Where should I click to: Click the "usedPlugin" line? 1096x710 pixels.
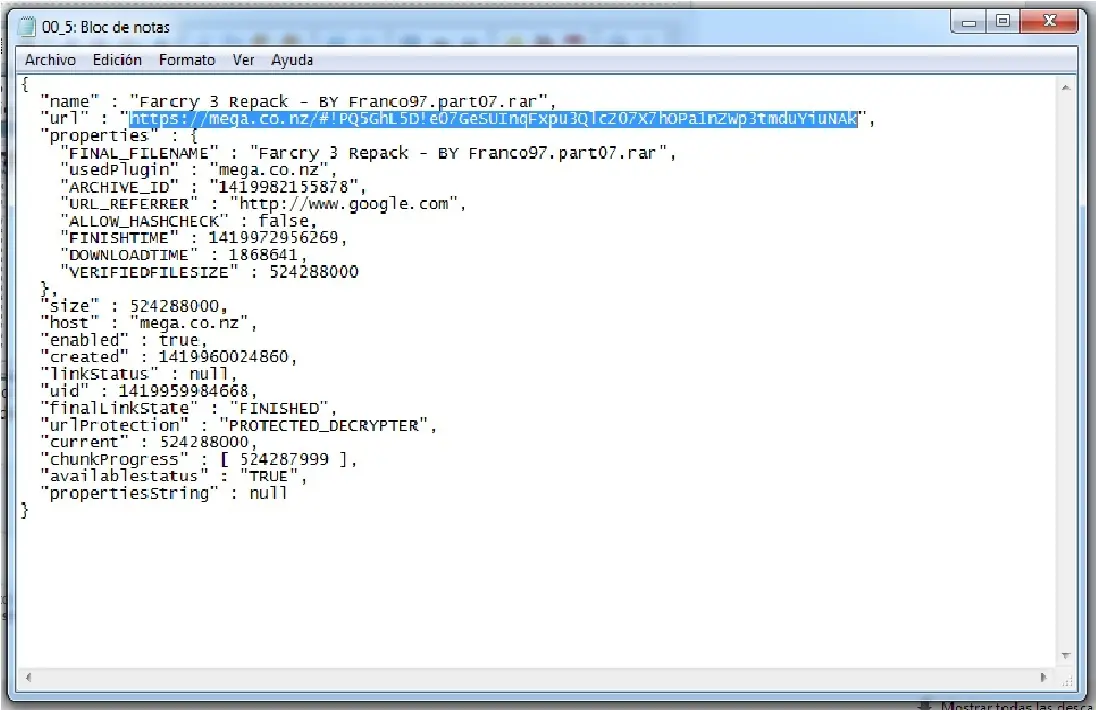(x=199, y=170)
